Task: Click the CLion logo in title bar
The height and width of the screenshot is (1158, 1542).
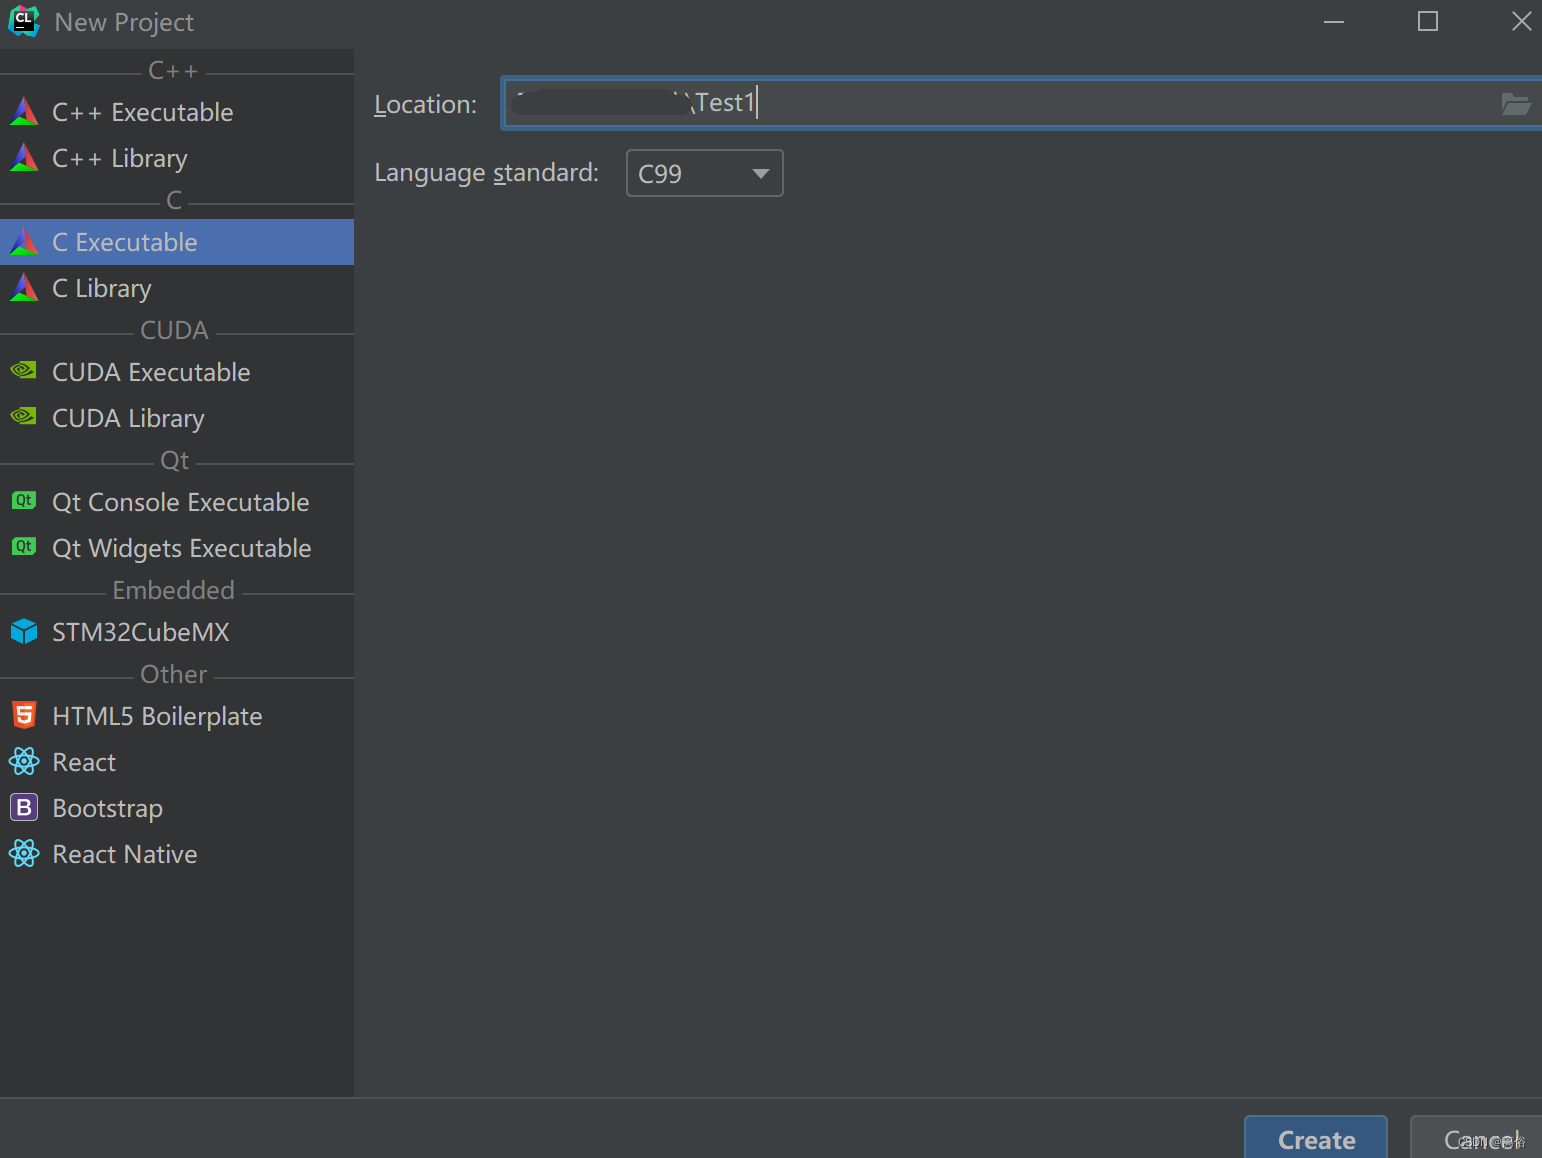Action: [24, 21]
